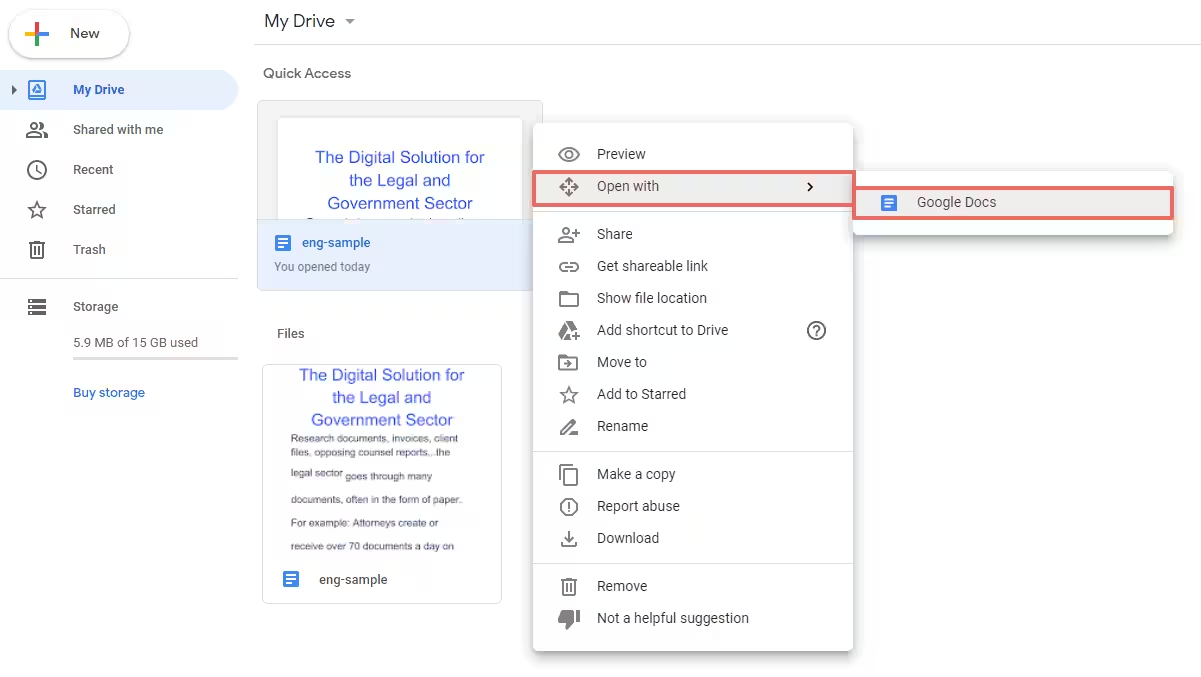Open eng-sample thumbnail under Files
Viewport: 1201px width, 677px height.
381,460
